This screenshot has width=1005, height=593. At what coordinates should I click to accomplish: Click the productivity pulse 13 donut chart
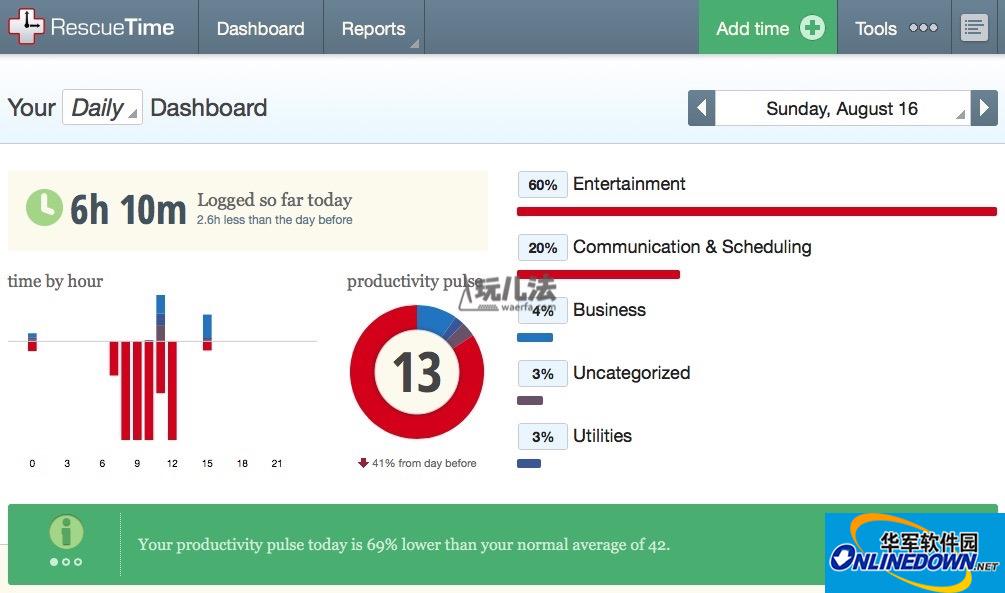[x=417, y=372]
